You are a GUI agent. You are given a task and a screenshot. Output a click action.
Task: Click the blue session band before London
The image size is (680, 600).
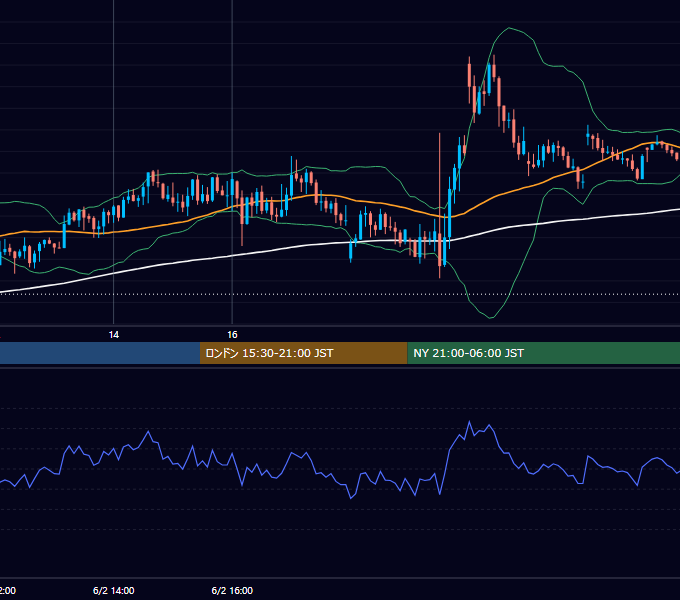point(100,353)
